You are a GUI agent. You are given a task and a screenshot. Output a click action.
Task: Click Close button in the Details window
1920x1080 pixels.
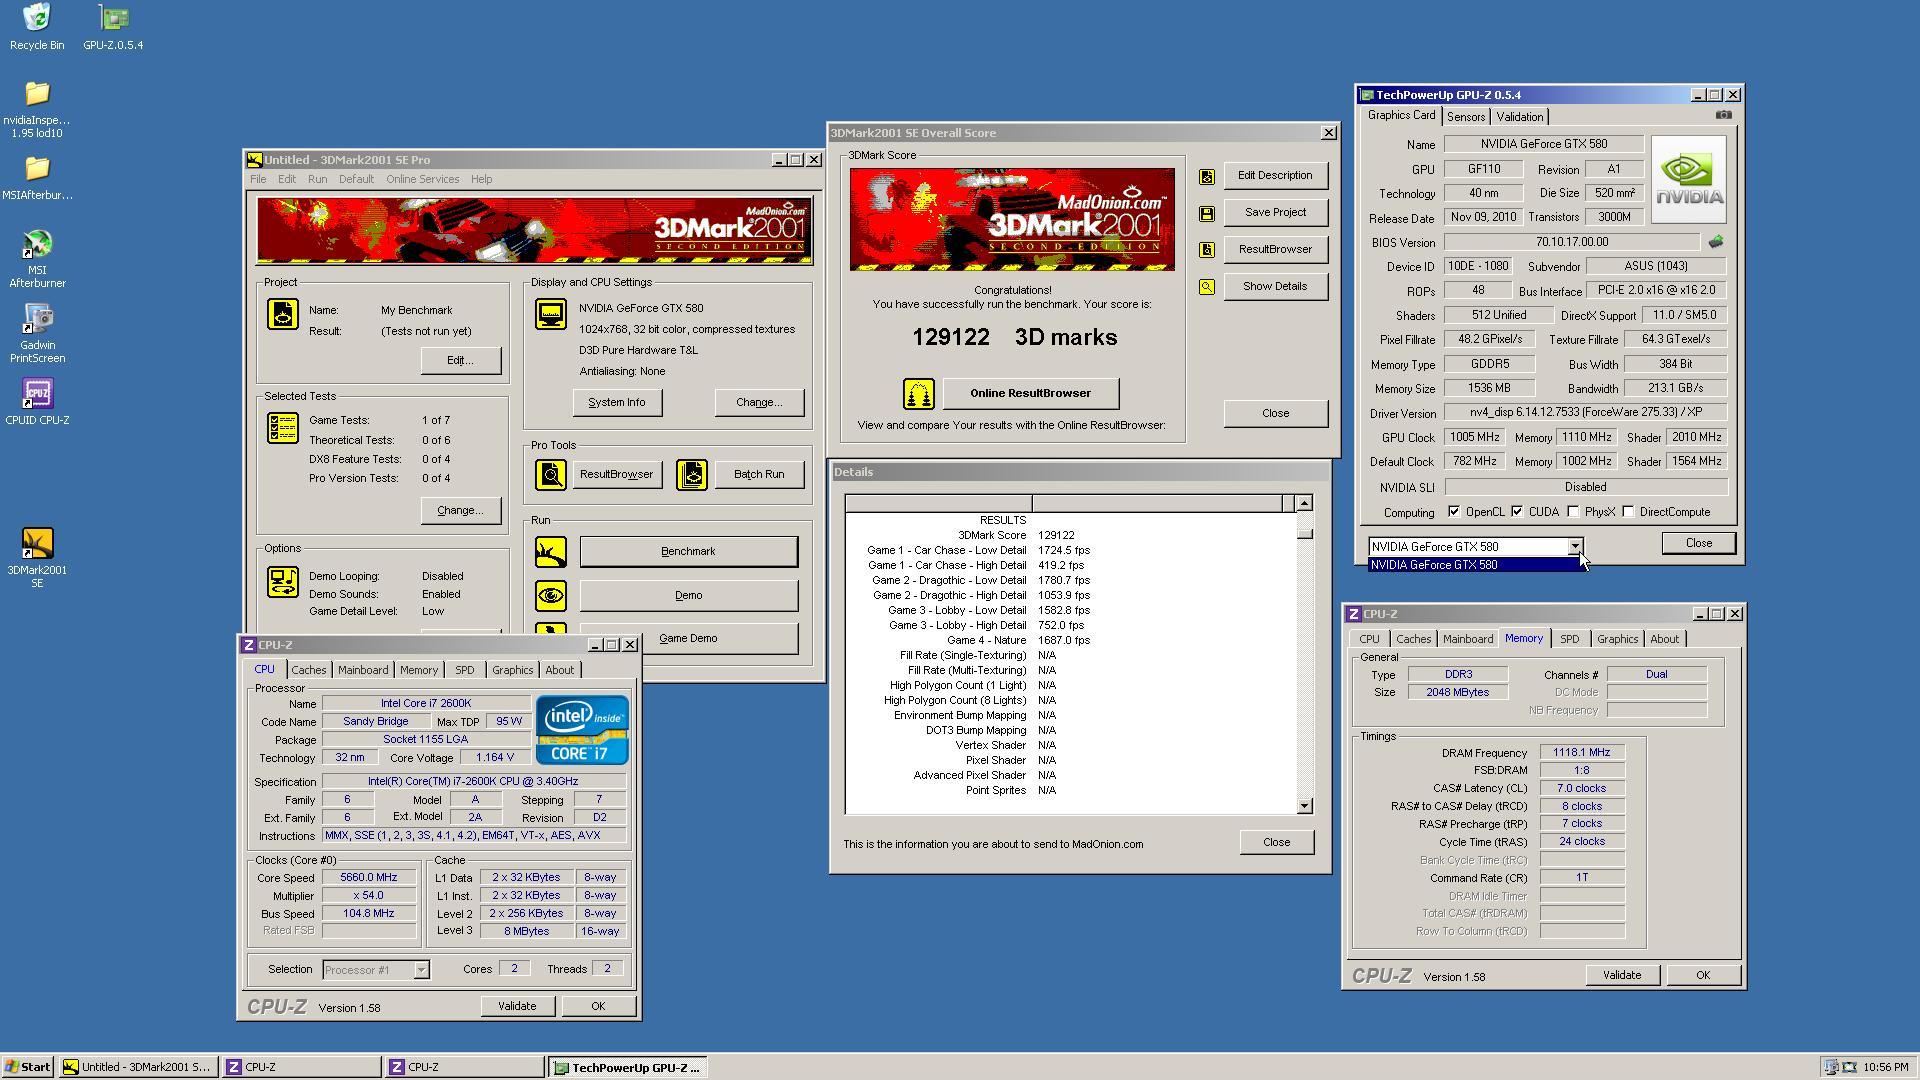pos(1276,842)
